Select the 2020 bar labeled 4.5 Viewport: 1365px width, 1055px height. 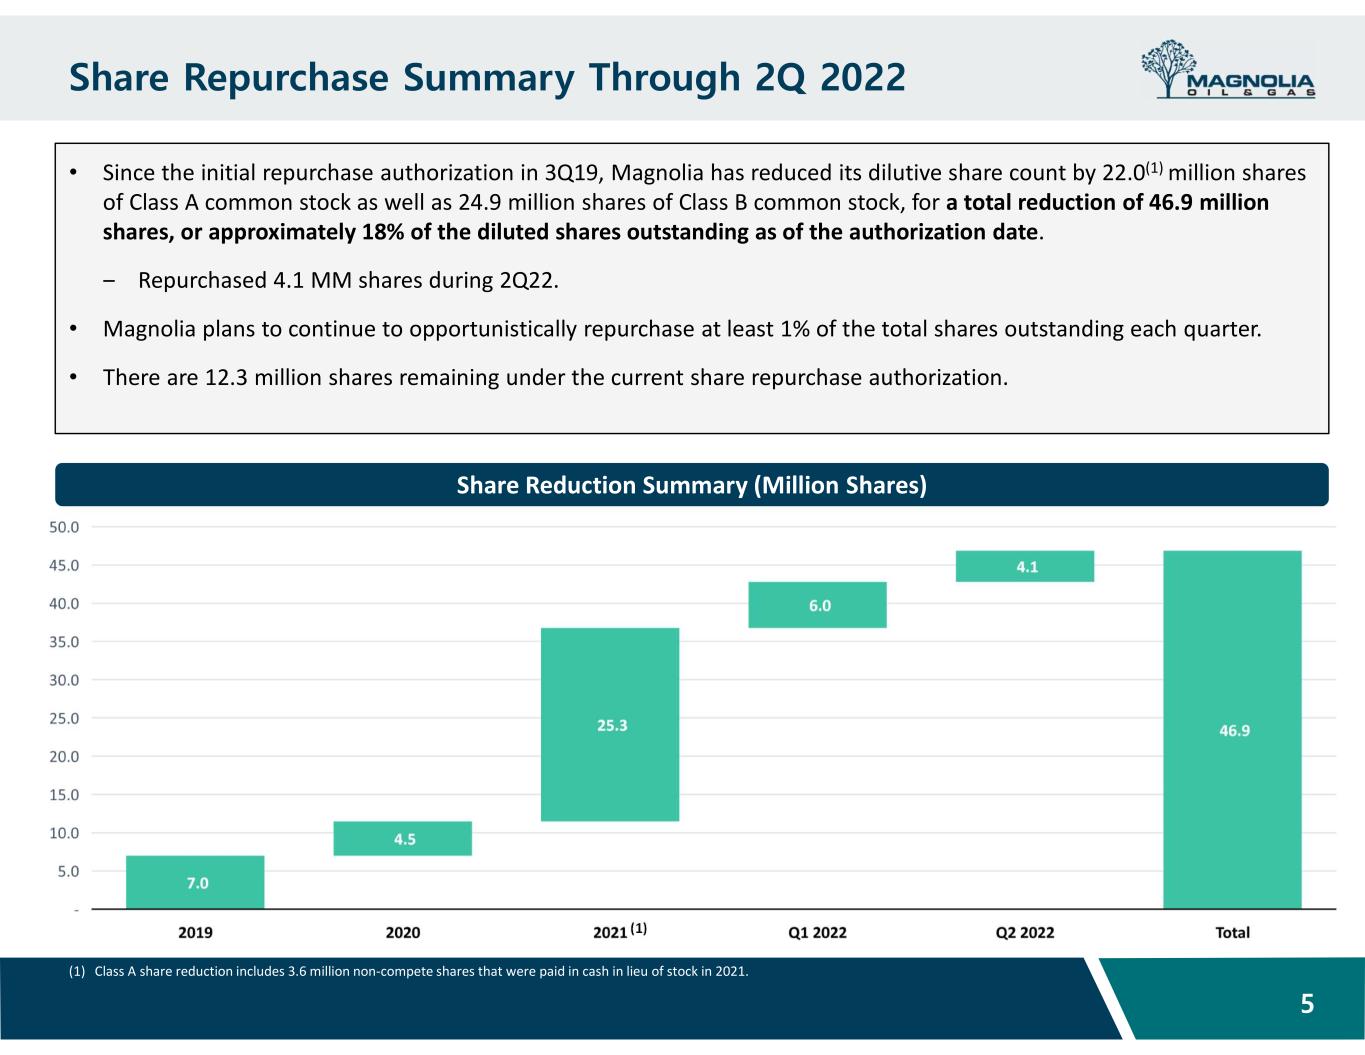(x=402, y=838)
